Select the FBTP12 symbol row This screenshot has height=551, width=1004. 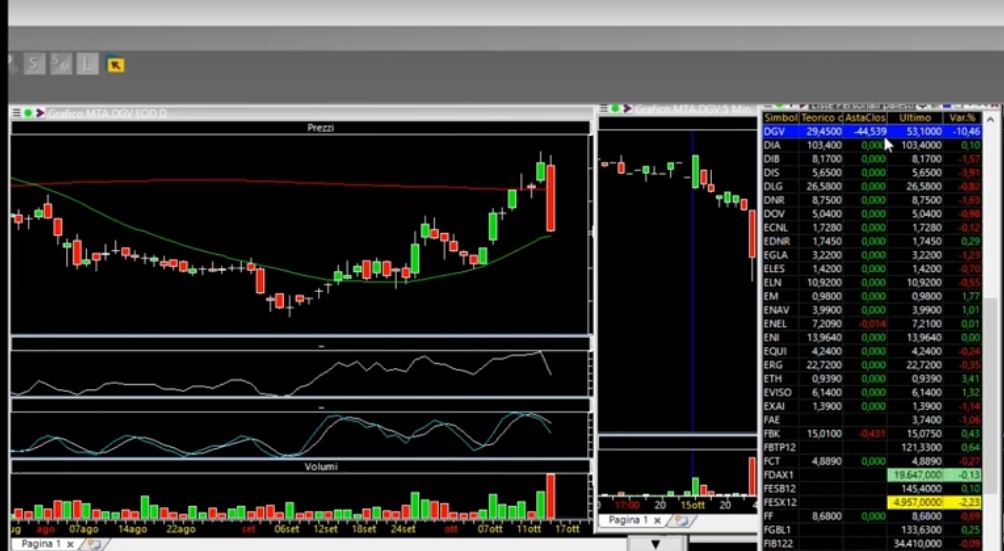tap(872, 447)
